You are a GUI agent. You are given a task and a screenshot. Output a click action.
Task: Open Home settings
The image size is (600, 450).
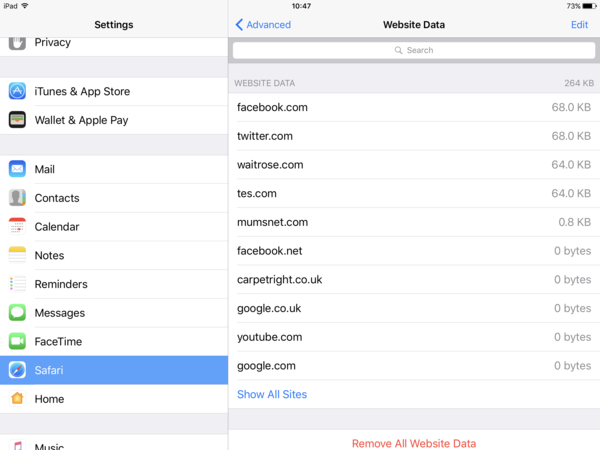[x=114, y=399]
